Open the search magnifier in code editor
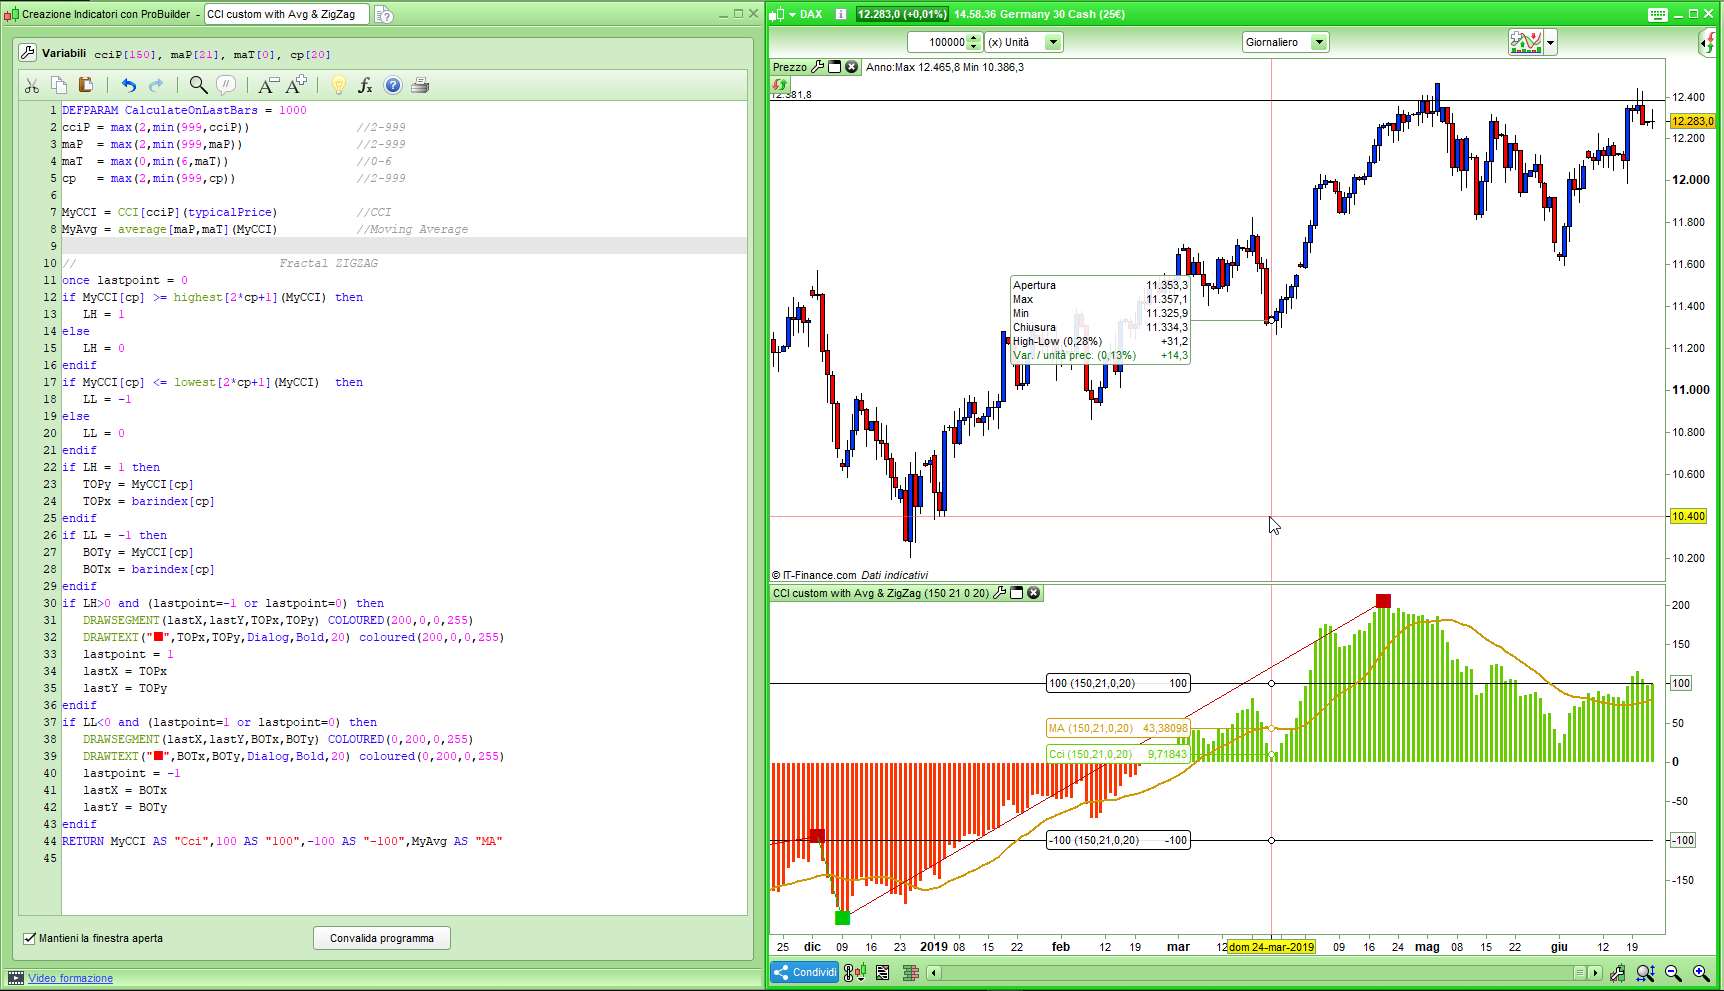The height and width of the screenshot is (991, 1724). 198,86
